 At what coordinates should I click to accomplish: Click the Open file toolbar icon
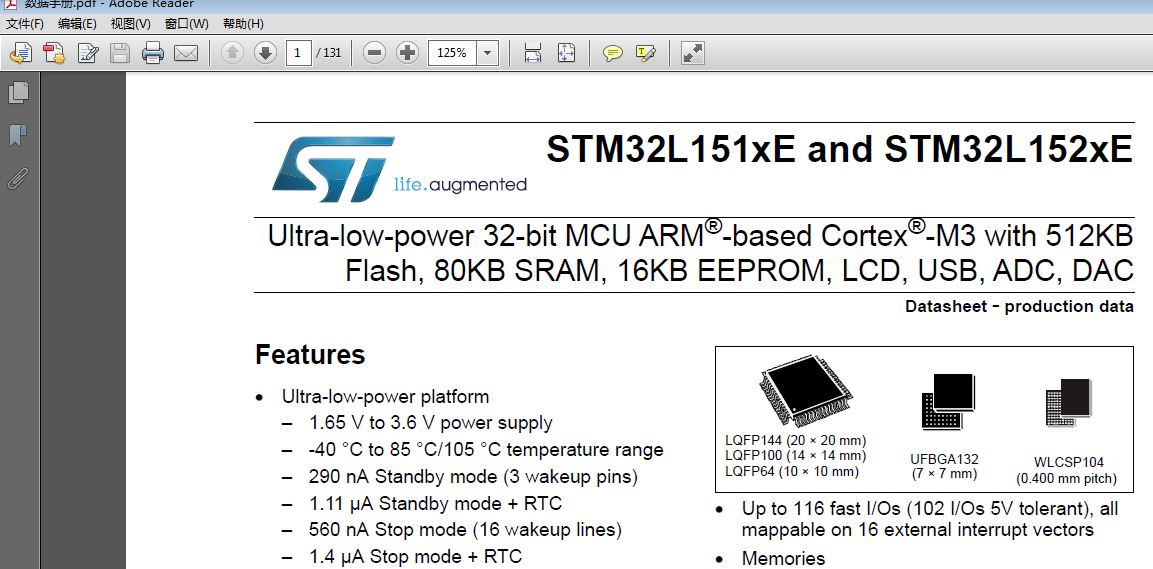pos(21,53)
